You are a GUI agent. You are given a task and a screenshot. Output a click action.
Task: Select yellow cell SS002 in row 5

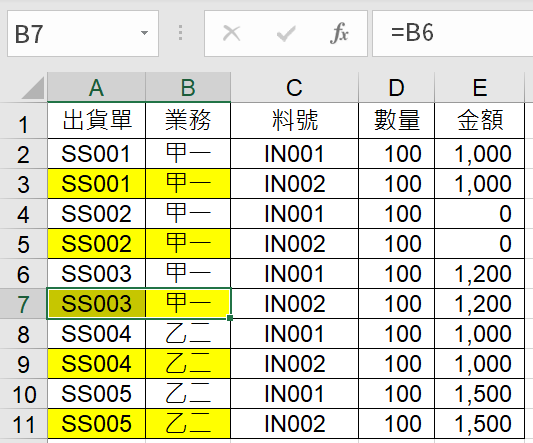pos(97,243)
